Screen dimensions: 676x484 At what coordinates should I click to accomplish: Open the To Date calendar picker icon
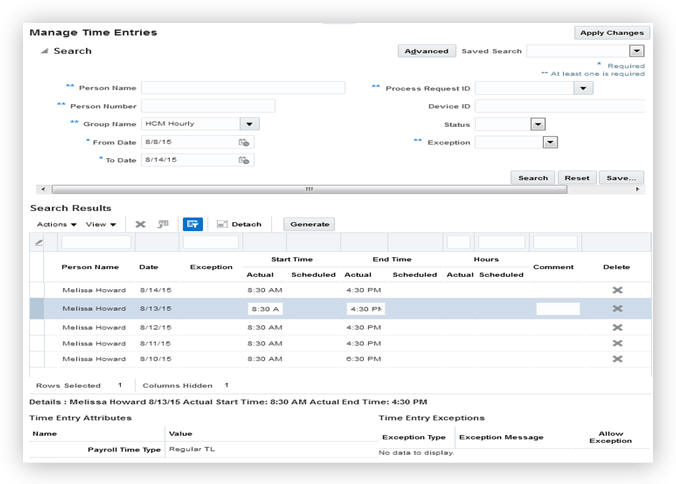point(243,160)
